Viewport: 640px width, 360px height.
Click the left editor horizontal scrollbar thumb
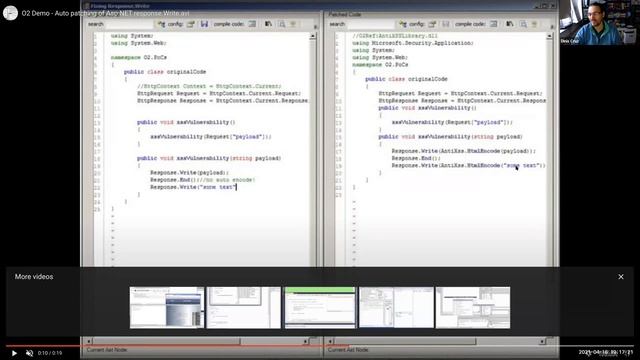point(167,341)
